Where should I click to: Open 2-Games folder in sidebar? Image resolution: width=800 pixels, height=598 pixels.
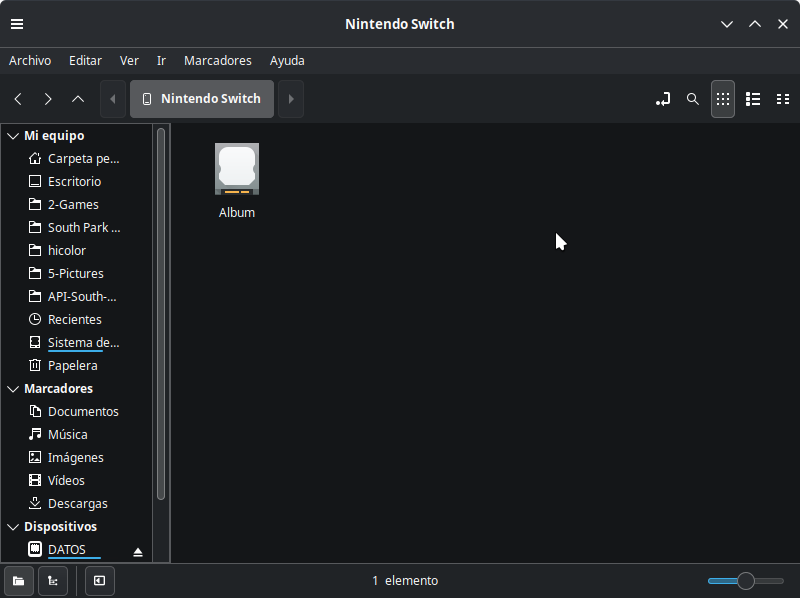click(x=77, y=205)
